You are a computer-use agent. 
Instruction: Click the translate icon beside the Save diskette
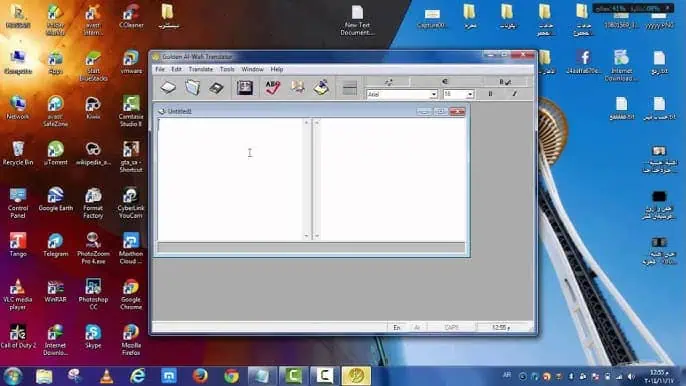[245, 88]
